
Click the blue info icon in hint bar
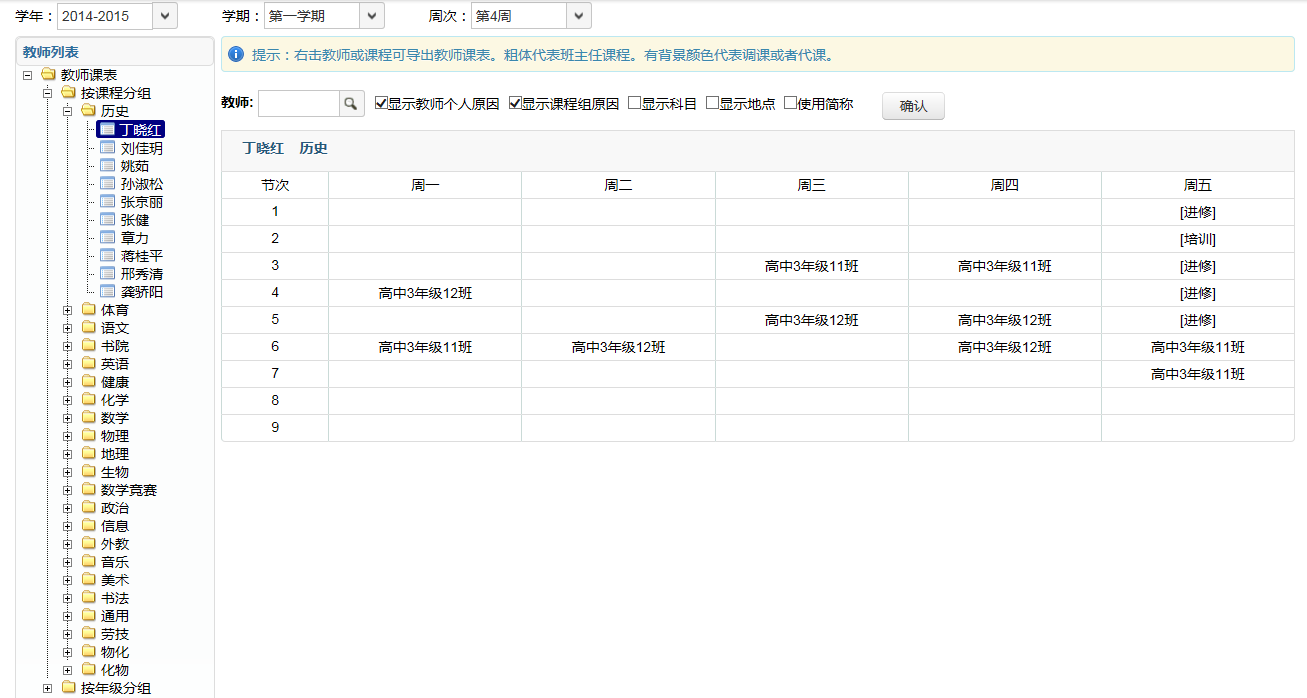pyautogui.click(x=236, y=54)
